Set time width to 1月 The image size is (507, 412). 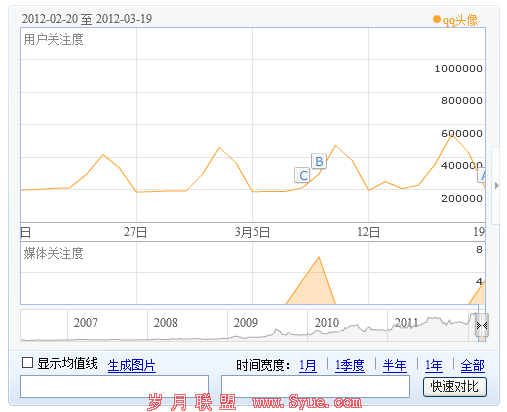pos(308,366)
